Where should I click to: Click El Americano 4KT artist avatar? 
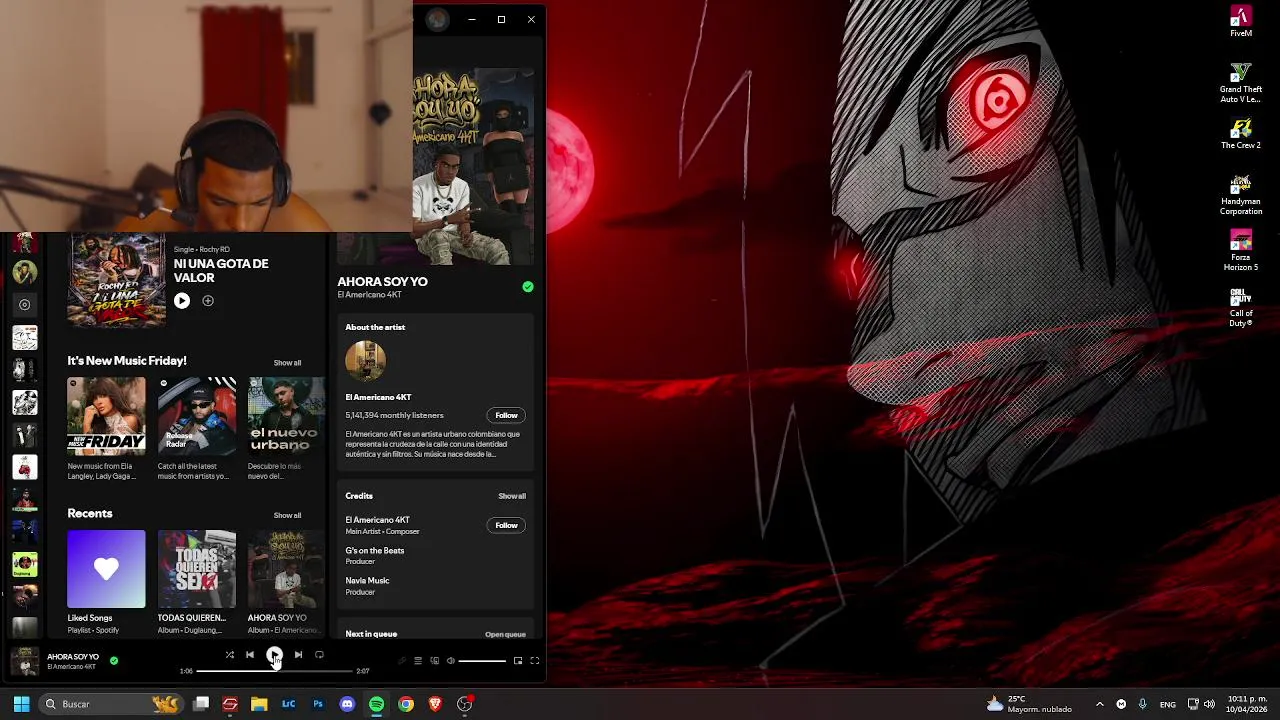365,361
